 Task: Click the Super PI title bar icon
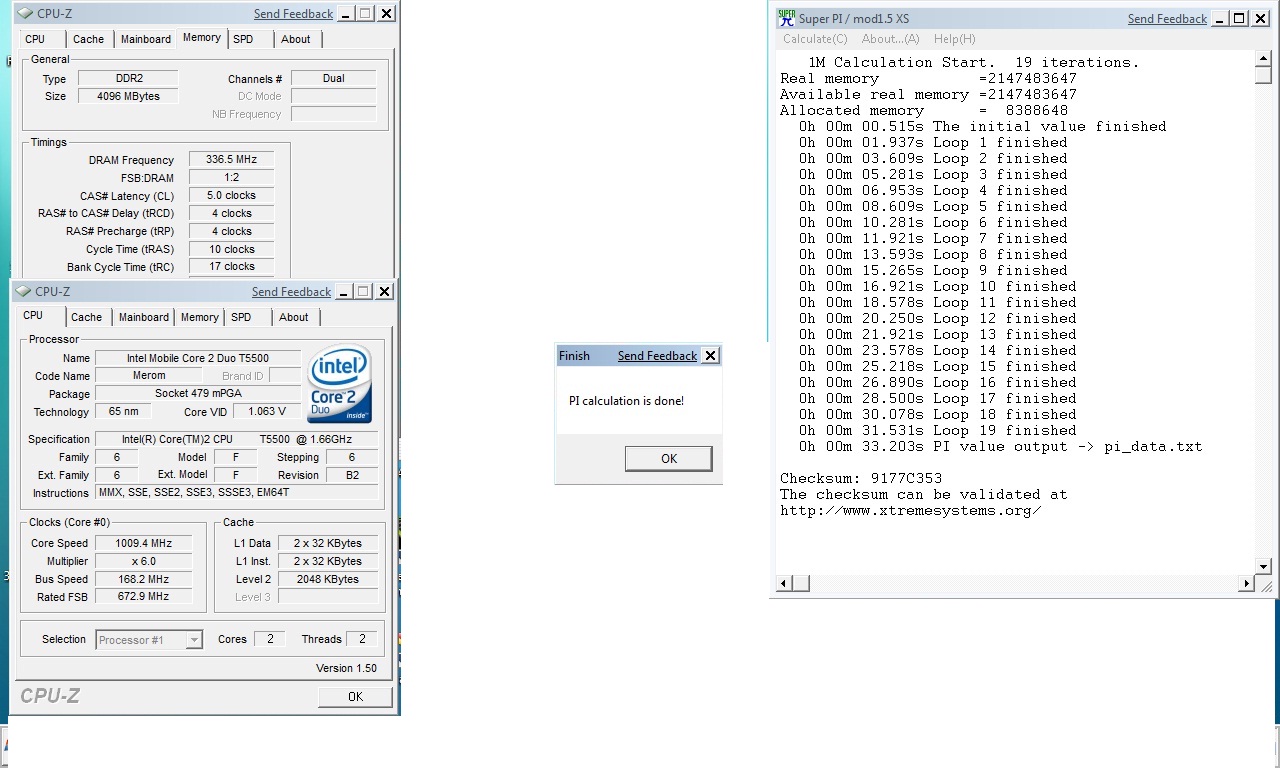pos(787,18)
